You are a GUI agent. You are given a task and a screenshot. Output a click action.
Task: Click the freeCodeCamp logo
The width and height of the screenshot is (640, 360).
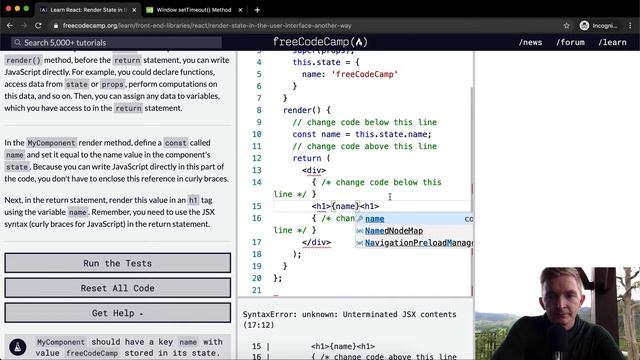(320, 42)
